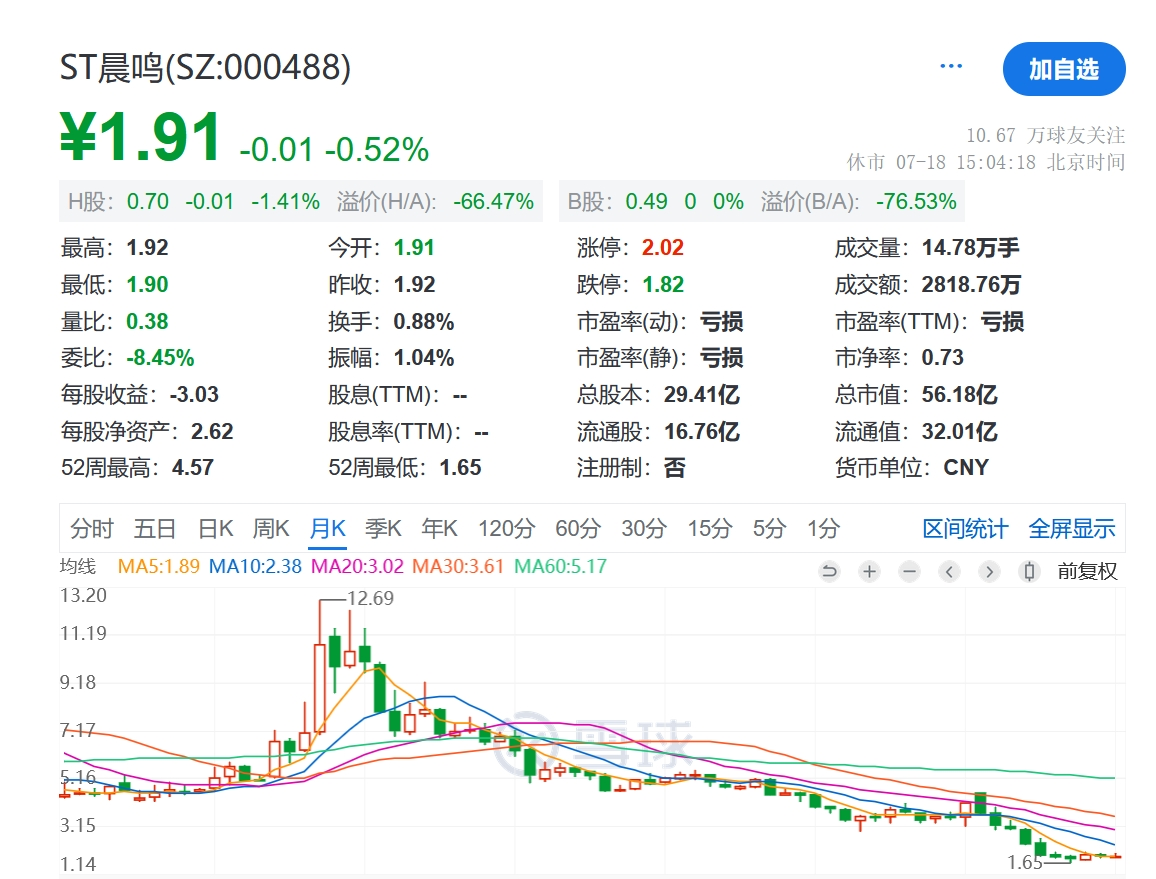The width and height of the screenshot is (1156, 879).
Task: Click the 总市值 value 56.18亿
Action: (x=959, y=395)
